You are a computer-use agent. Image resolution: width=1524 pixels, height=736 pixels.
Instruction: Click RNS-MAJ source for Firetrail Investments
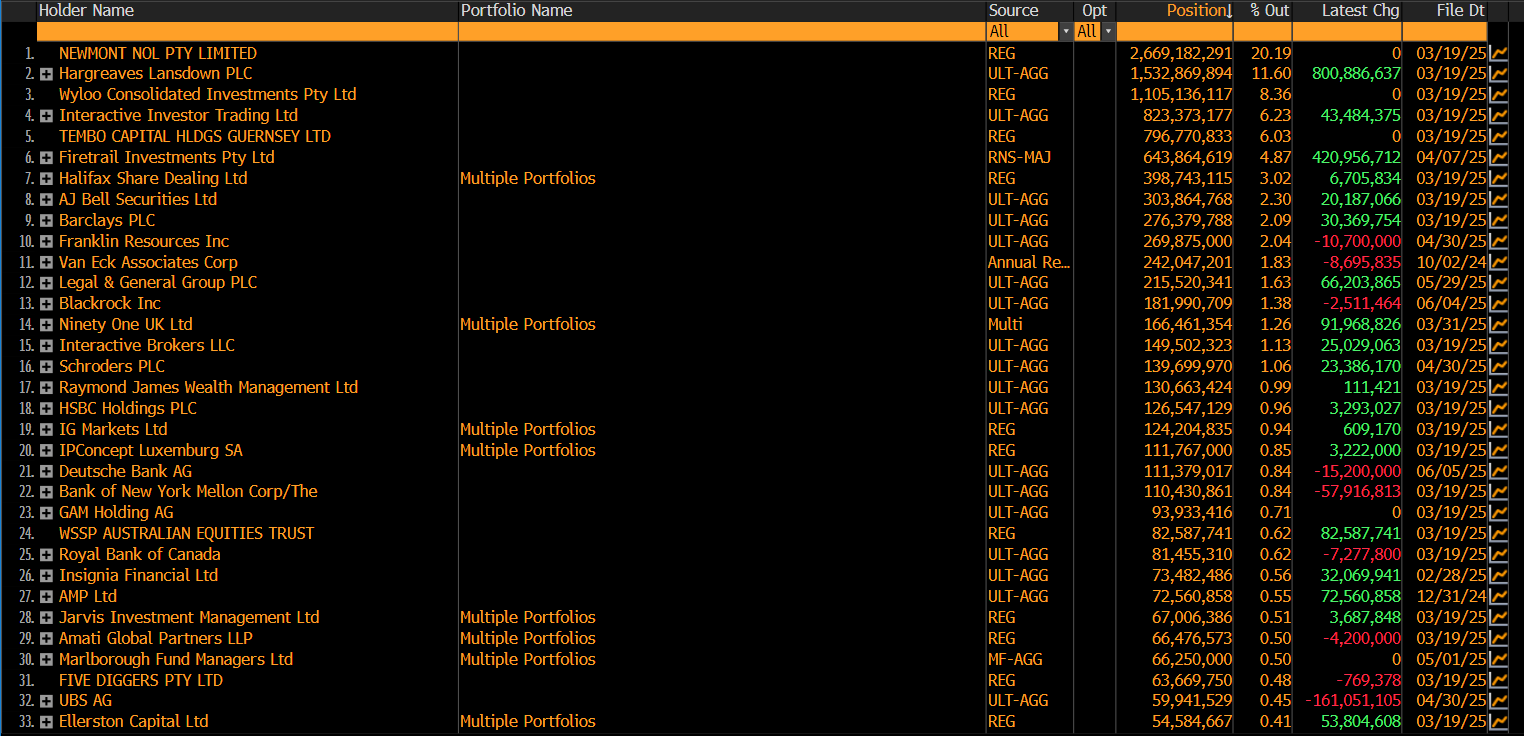(1019, 158)
